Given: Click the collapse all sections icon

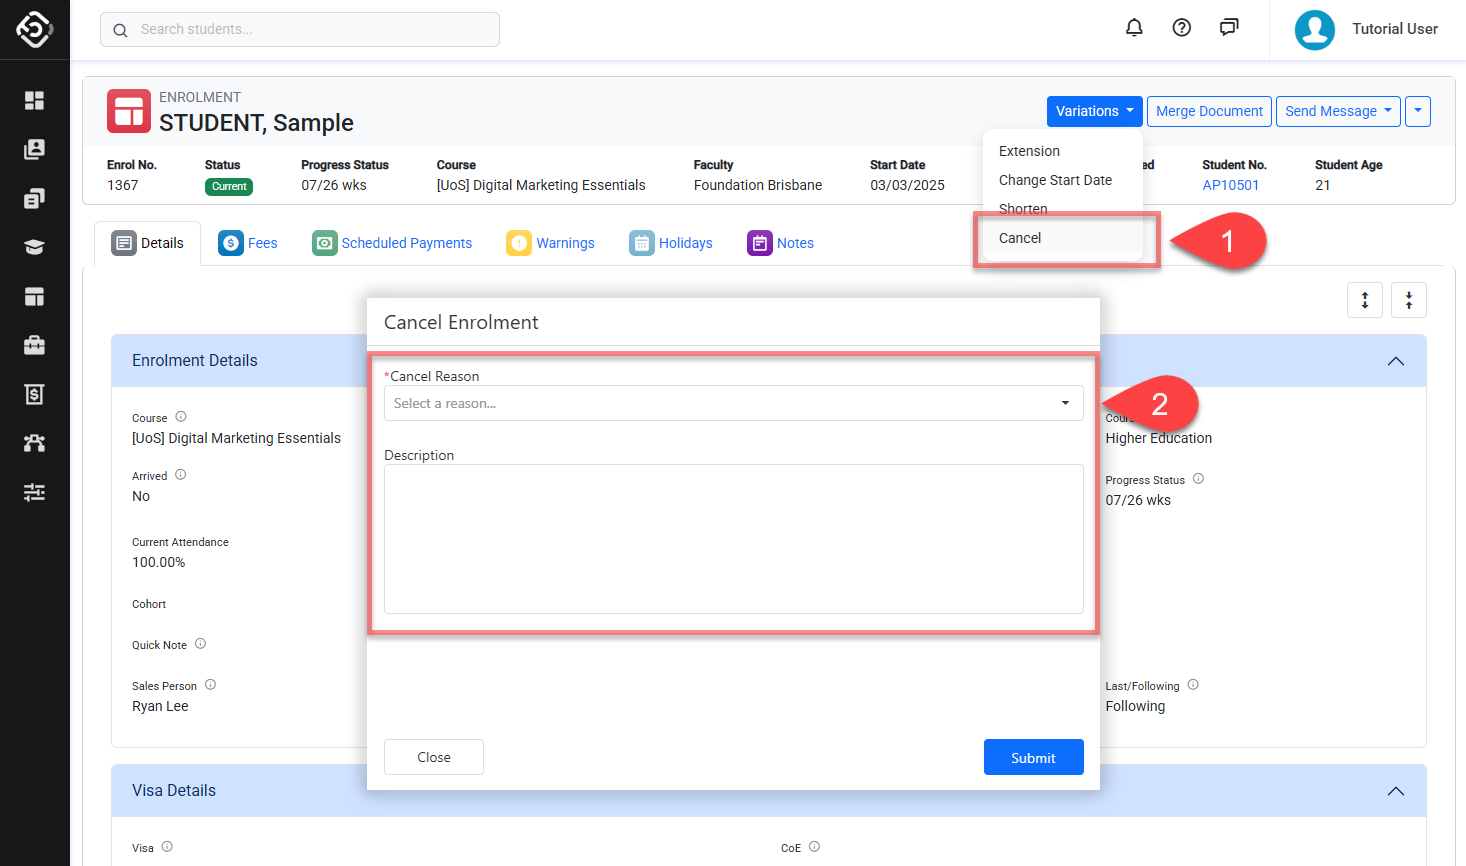Looking at the screenshot, I should (x=1408, y=300).
